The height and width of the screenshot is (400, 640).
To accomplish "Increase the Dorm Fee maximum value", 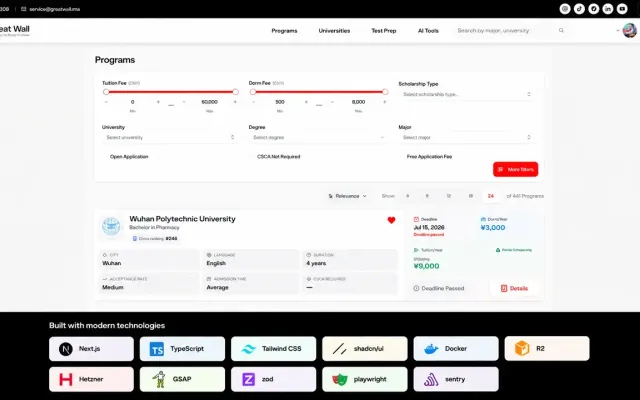I will (384, 102).
